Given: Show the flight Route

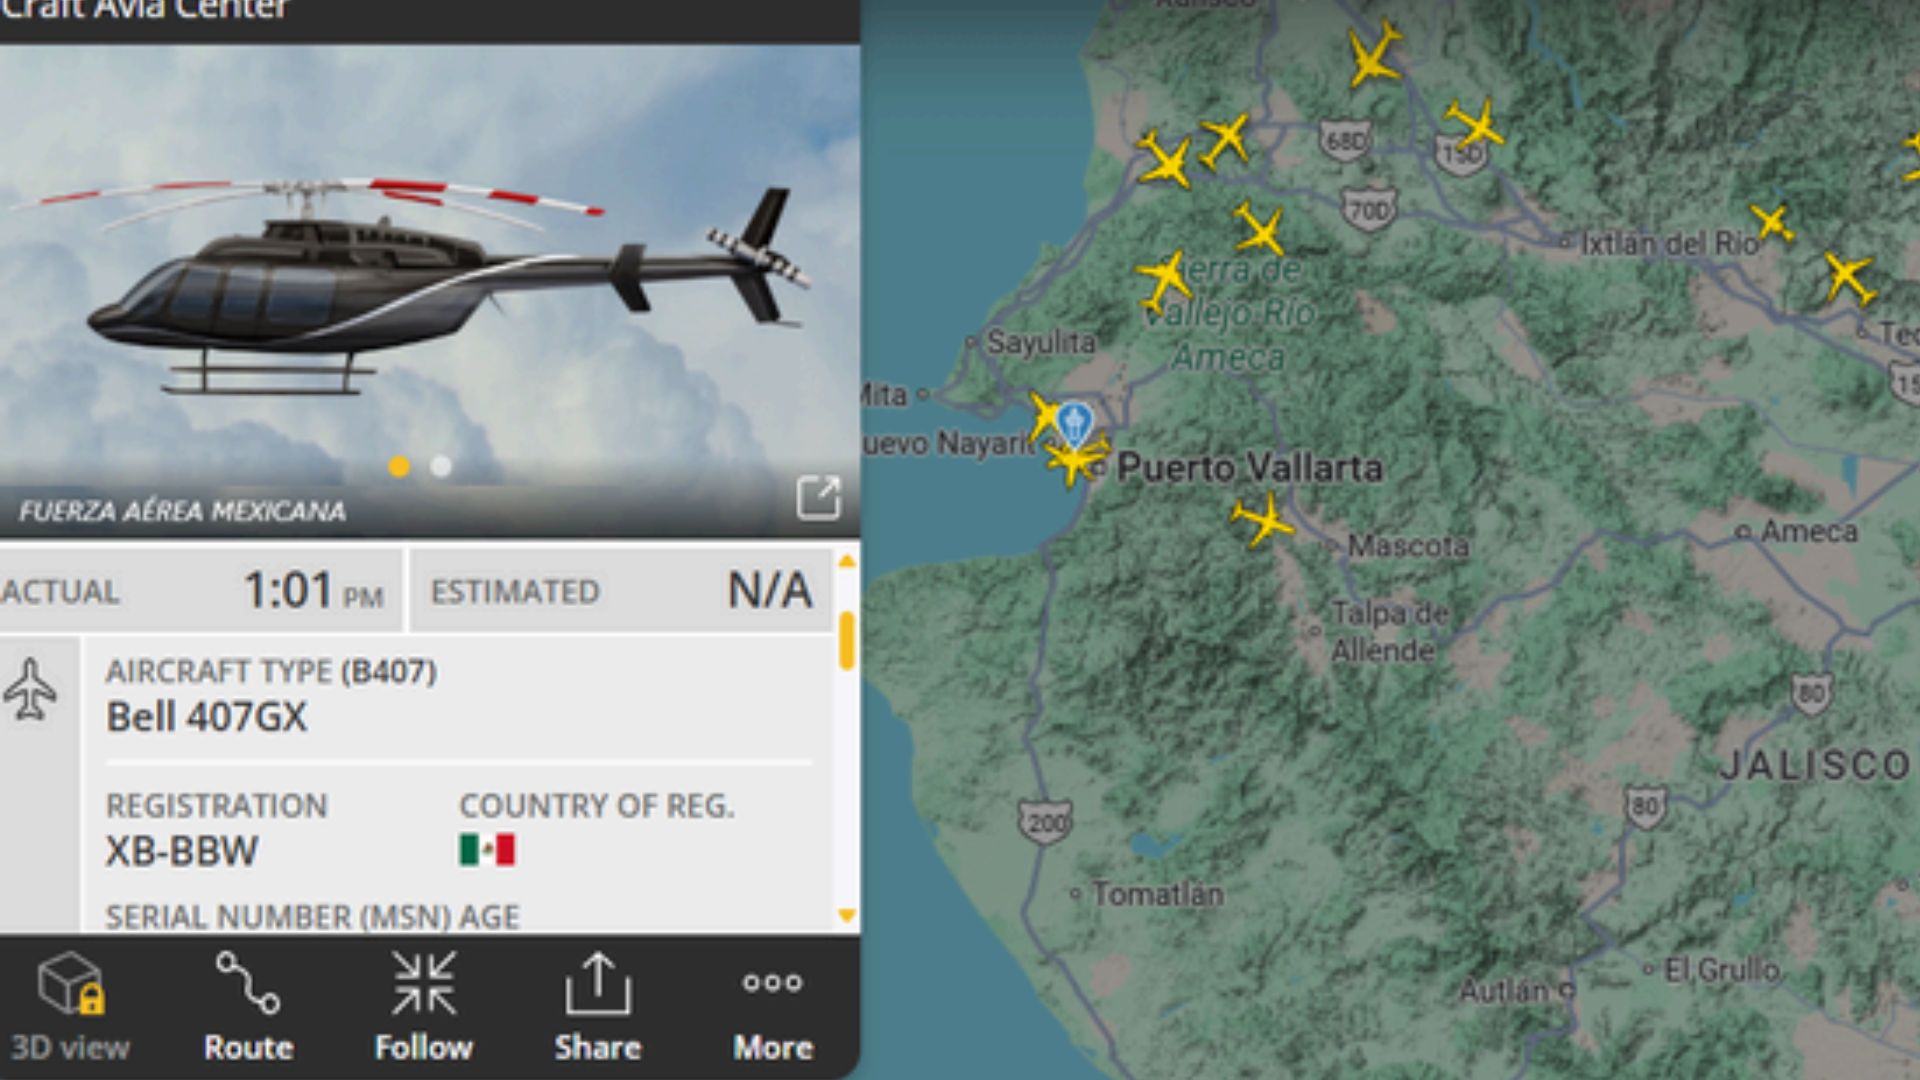Looking at the screenshot, I should pos(248,1006).
